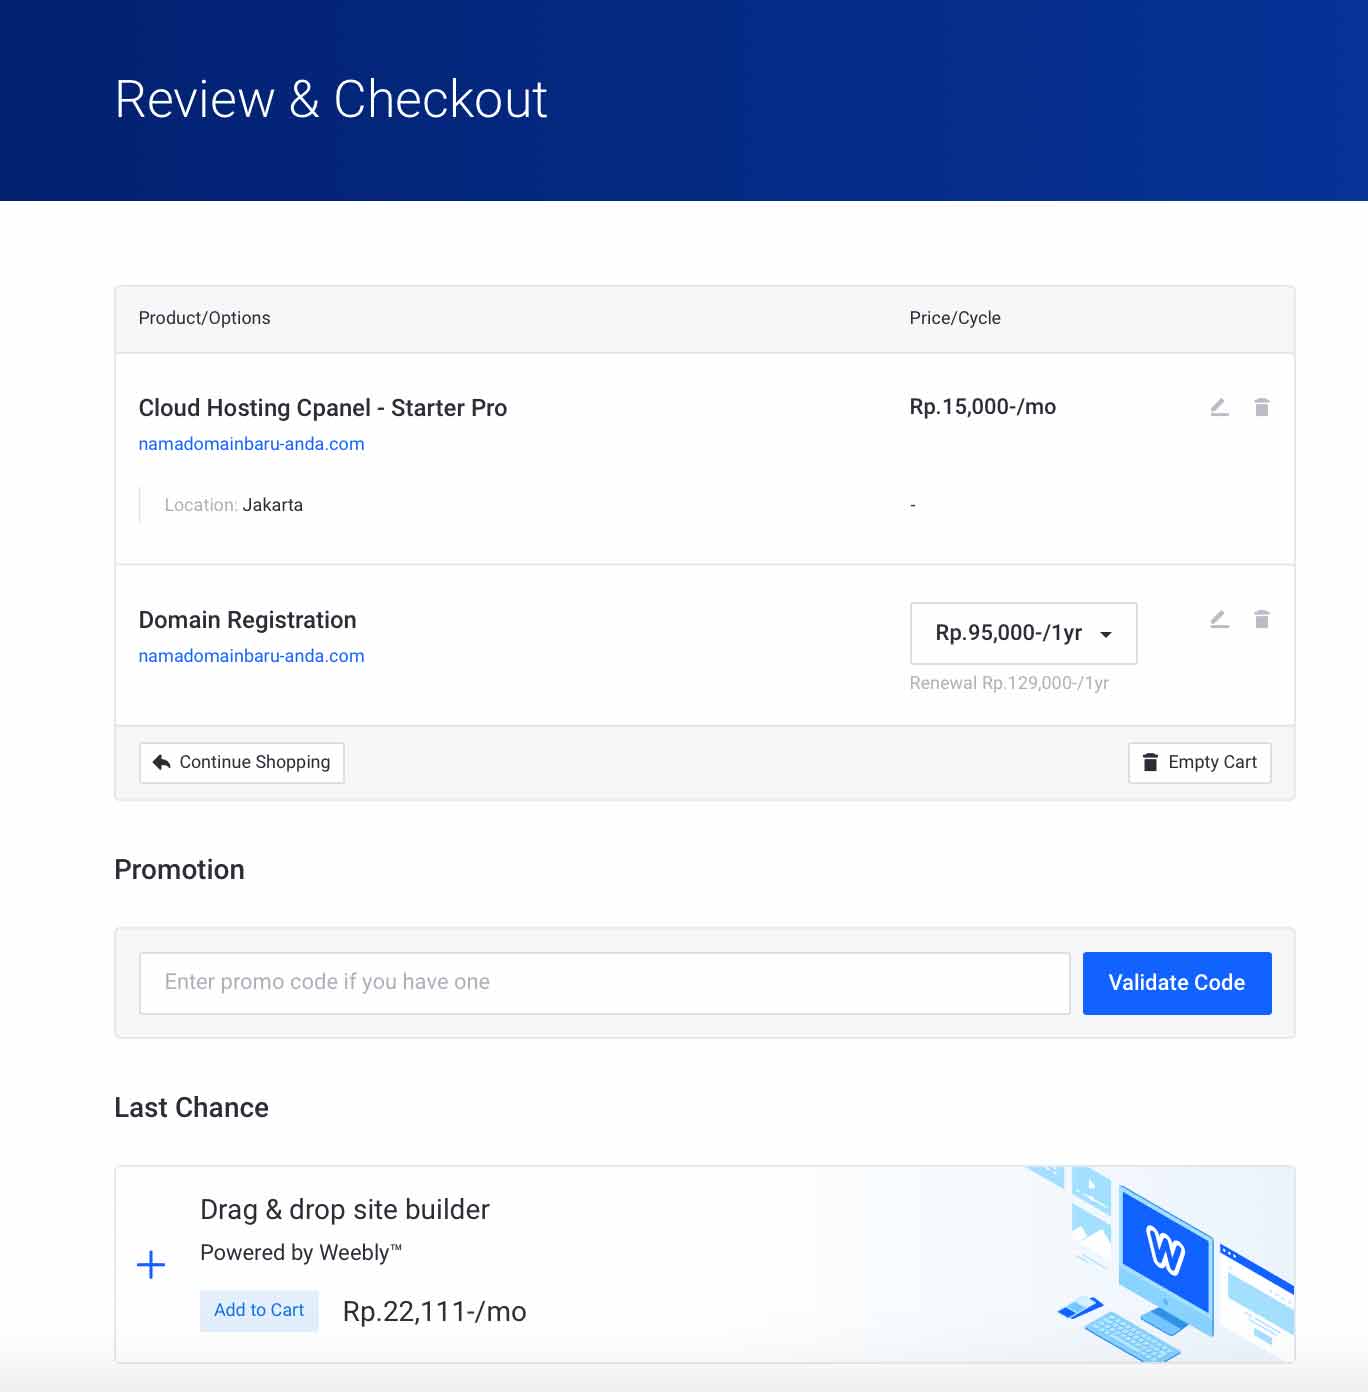The image size is (1368, 1392).
Task: Click the Price/Cycle column header
Action: [954, 318]
